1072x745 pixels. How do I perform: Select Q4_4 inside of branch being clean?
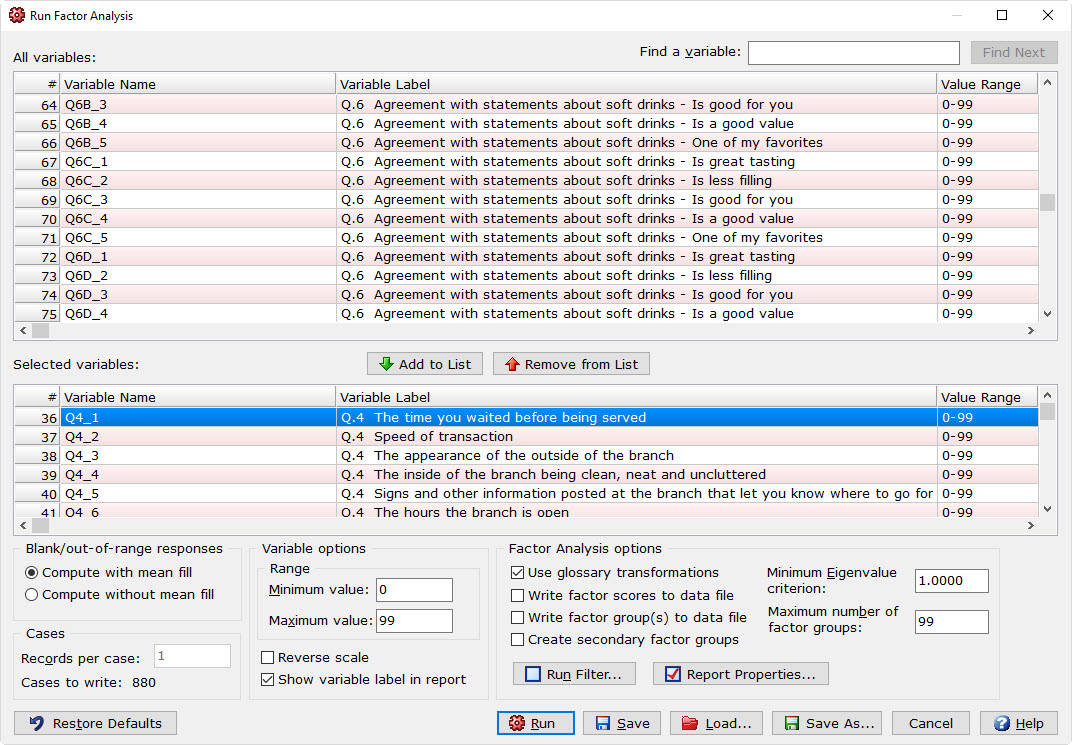(x=526, y=475)
